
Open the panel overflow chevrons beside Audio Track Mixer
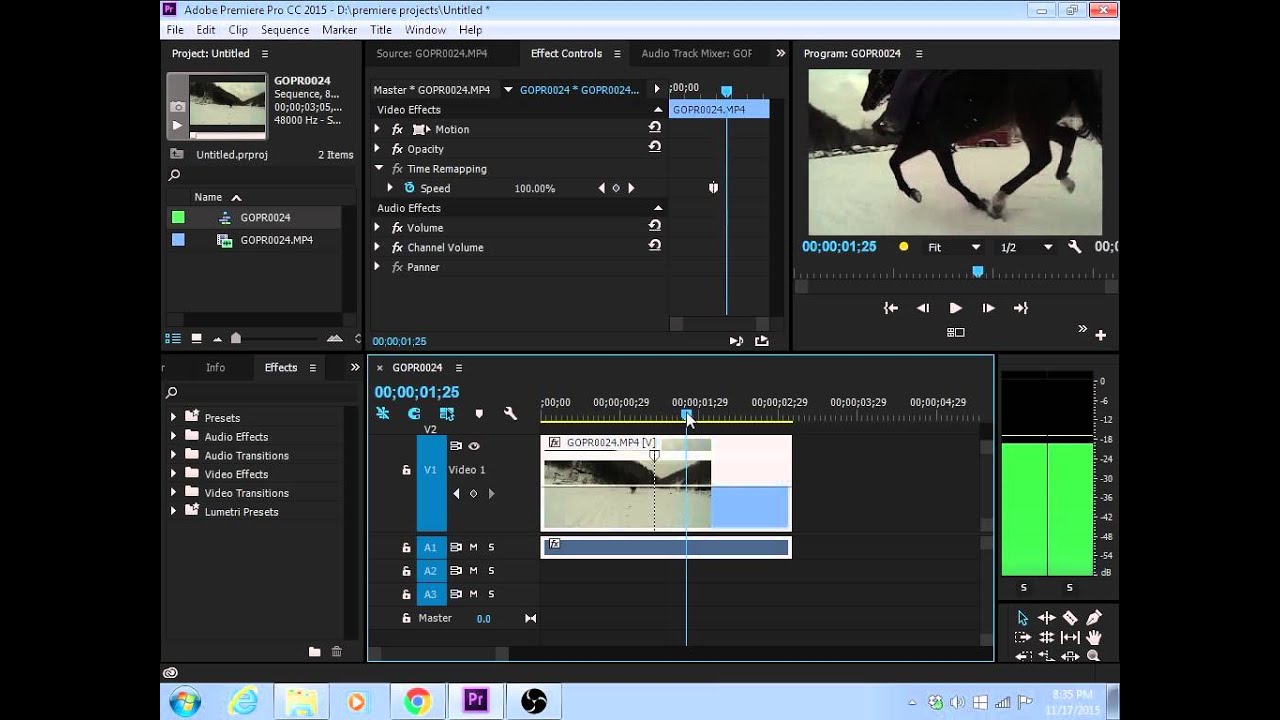[x=781, y=54]
